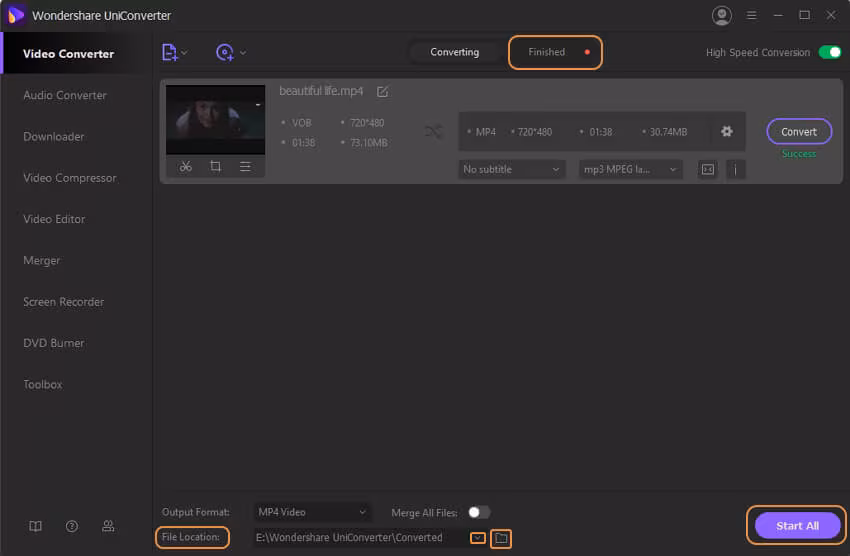
Task: Toggle High Speed Conversion switch
Action: pos(829,52)
